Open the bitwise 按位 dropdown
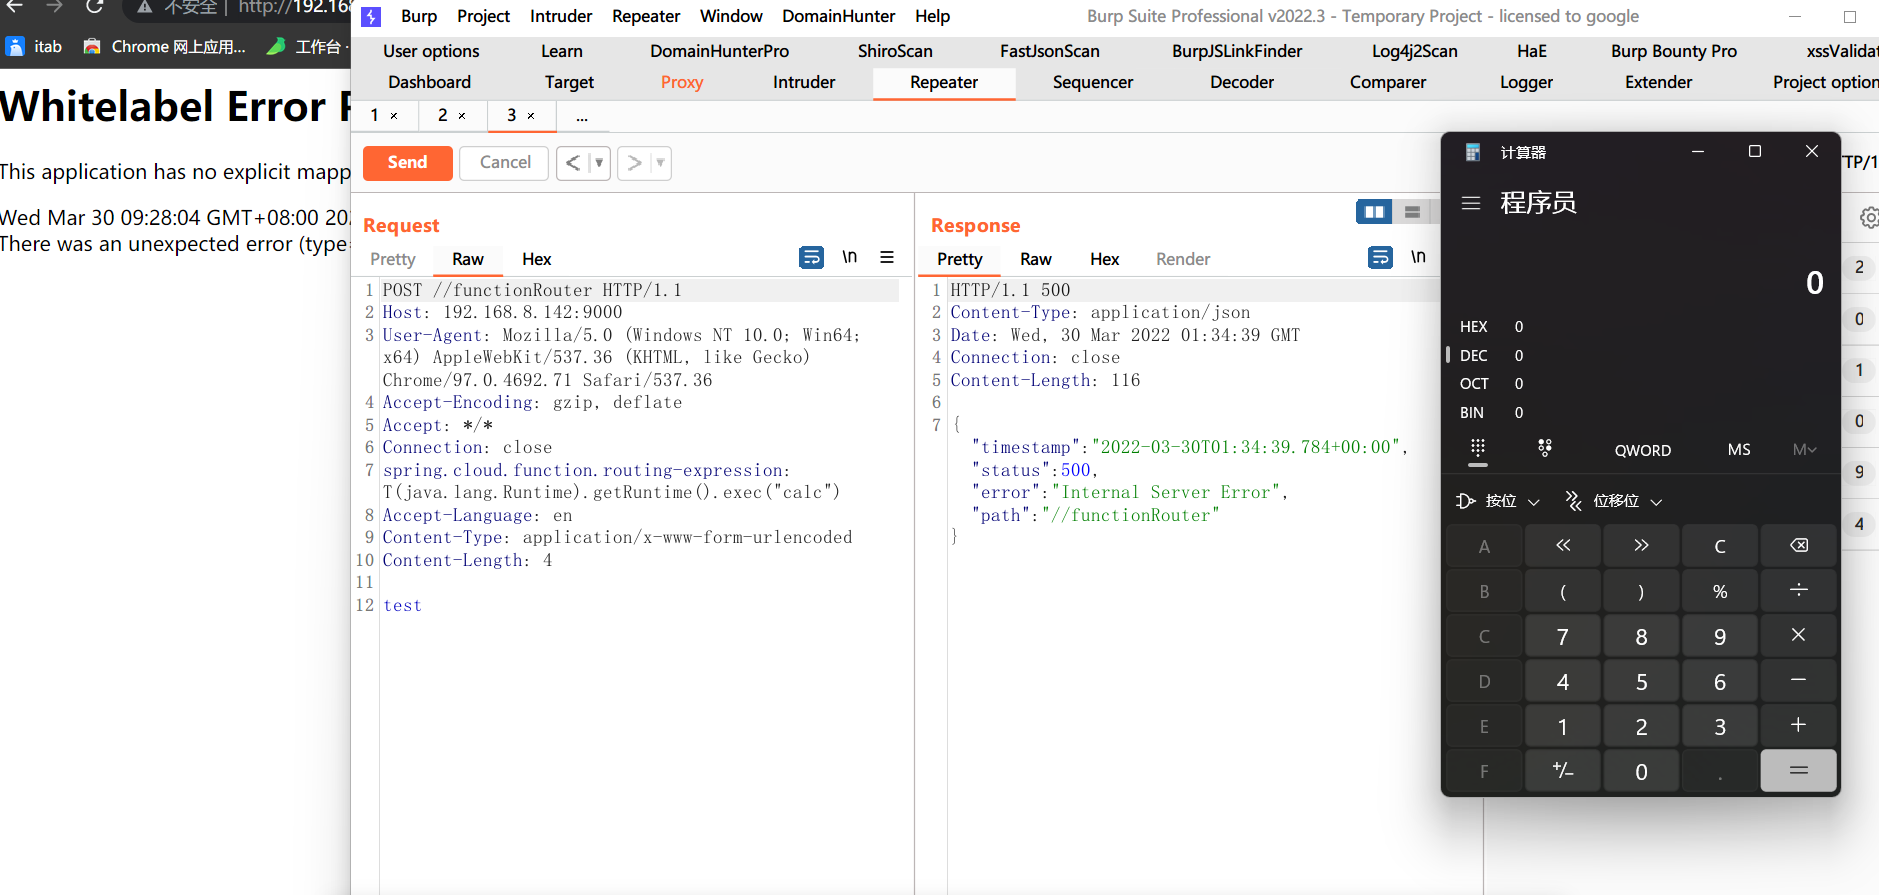This screenshot has width=1879, height=895. pos(1497,501)
